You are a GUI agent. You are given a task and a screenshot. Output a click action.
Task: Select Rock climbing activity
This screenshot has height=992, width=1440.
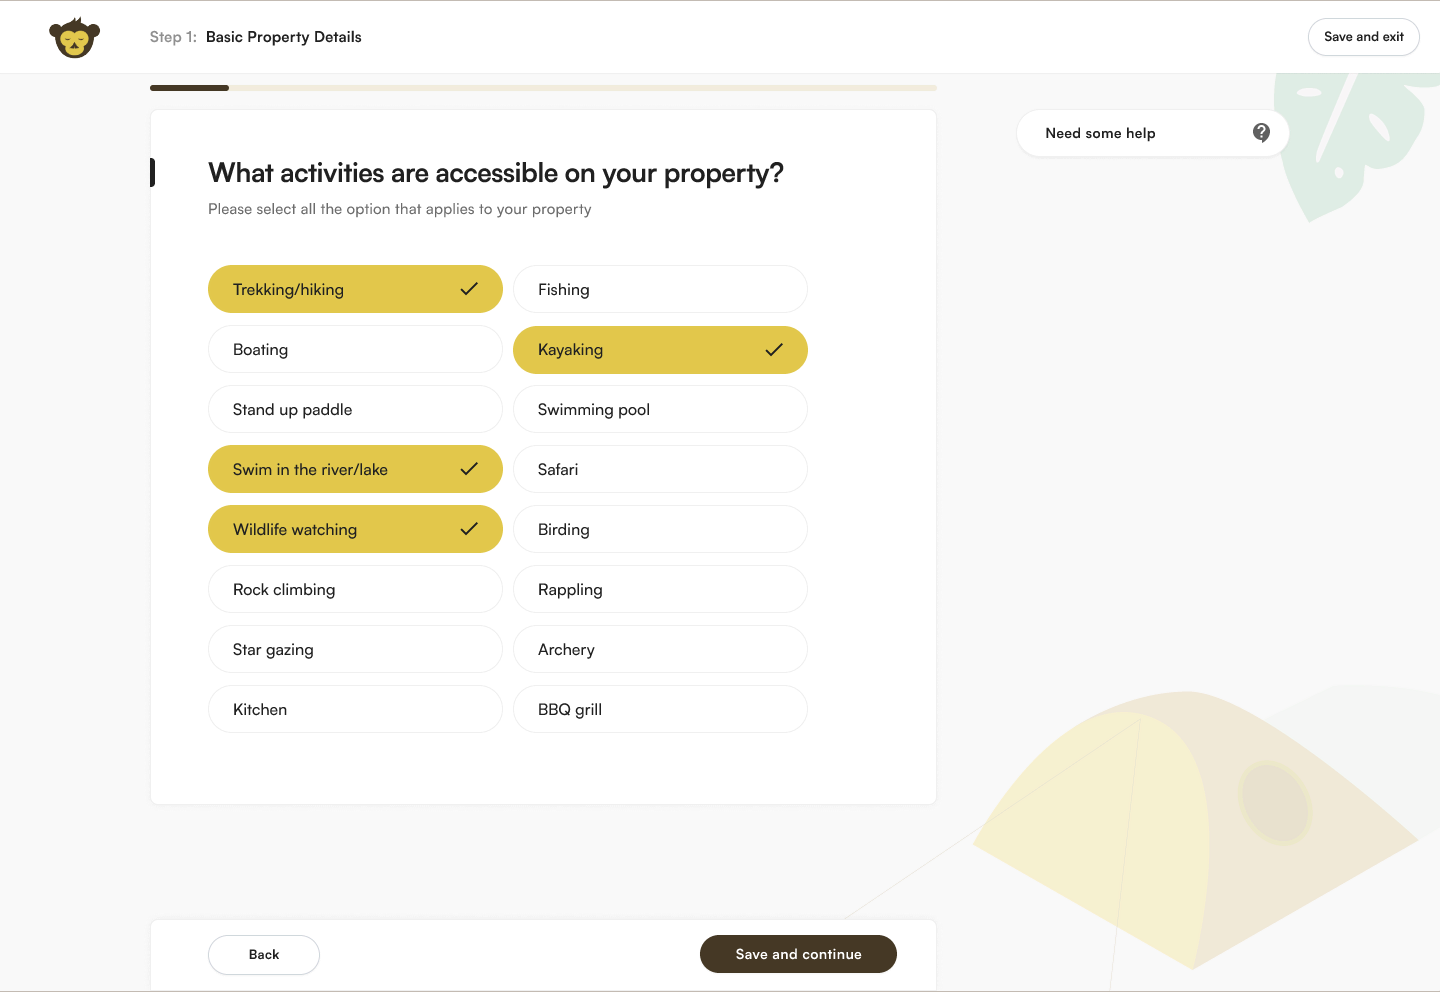[355, 589]
